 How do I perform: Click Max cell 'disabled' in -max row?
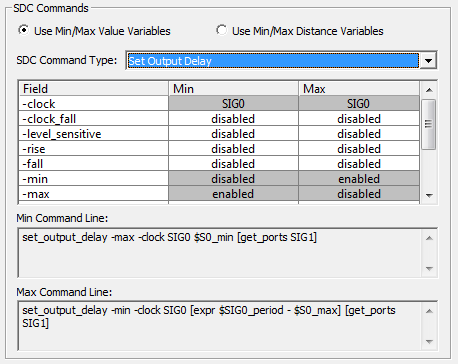point(359,194)
